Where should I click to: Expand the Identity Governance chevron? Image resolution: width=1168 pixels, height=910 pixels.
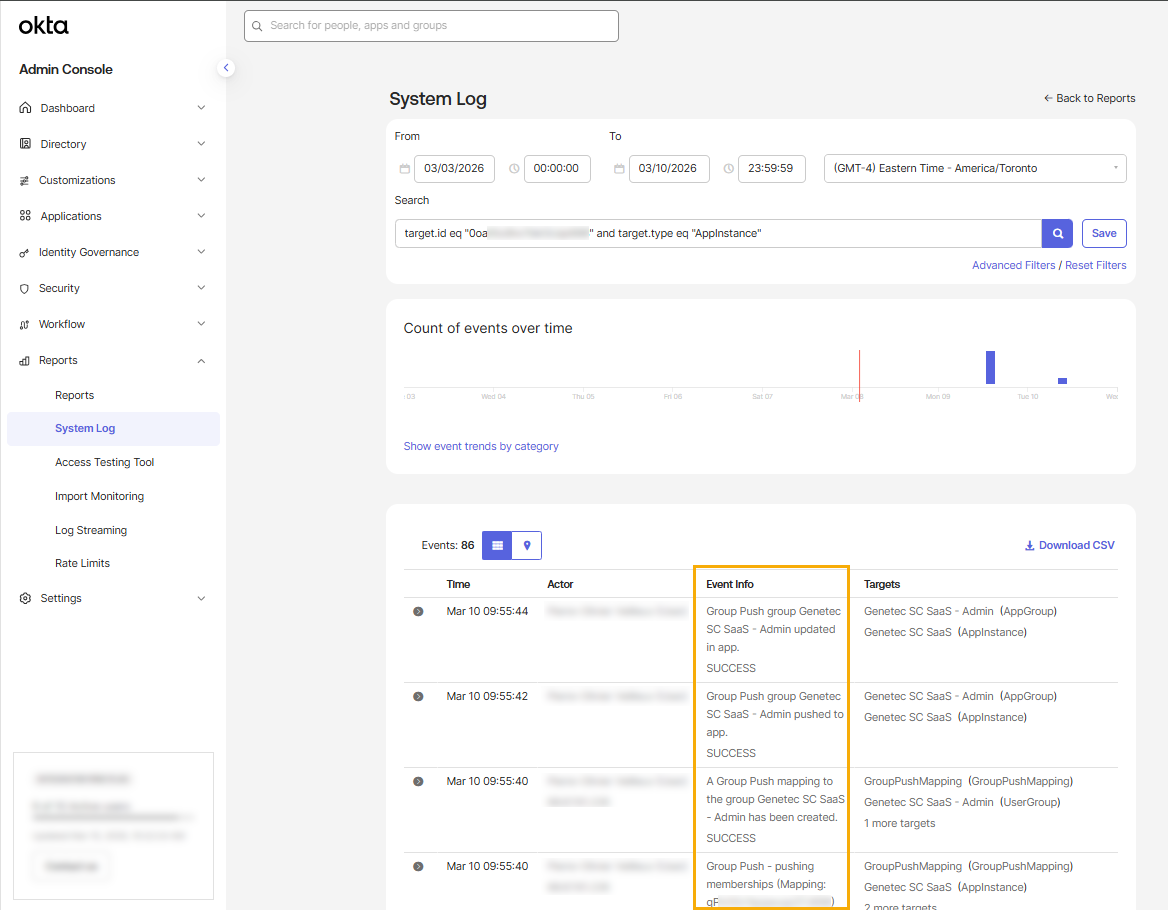pos(201,252)
